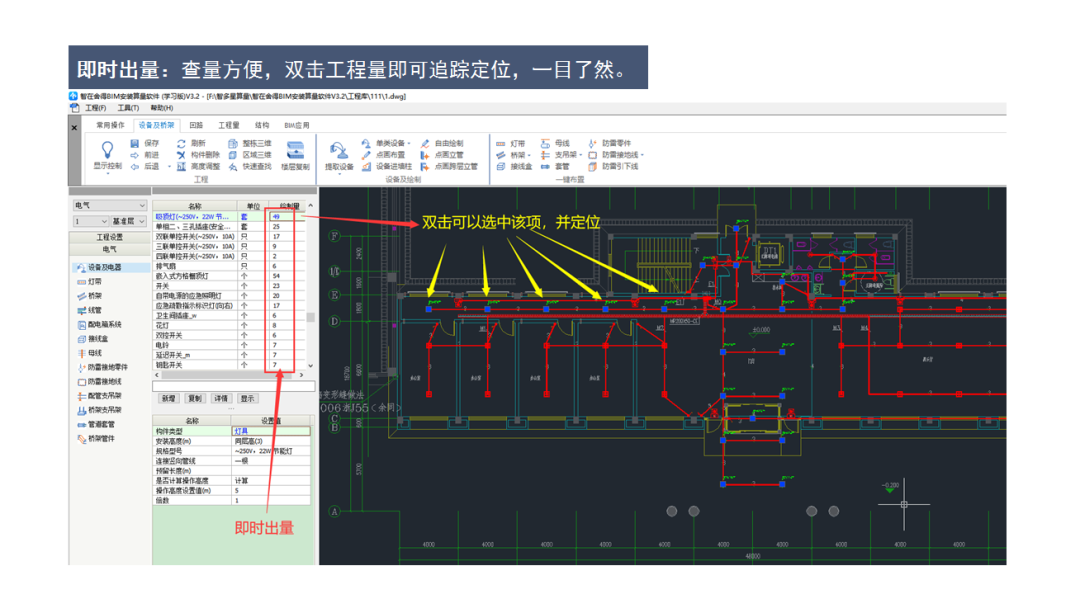Show 整栋三维 whole-building 3D view
This screenshot has width=1080, height=613.
click(249, 143)
